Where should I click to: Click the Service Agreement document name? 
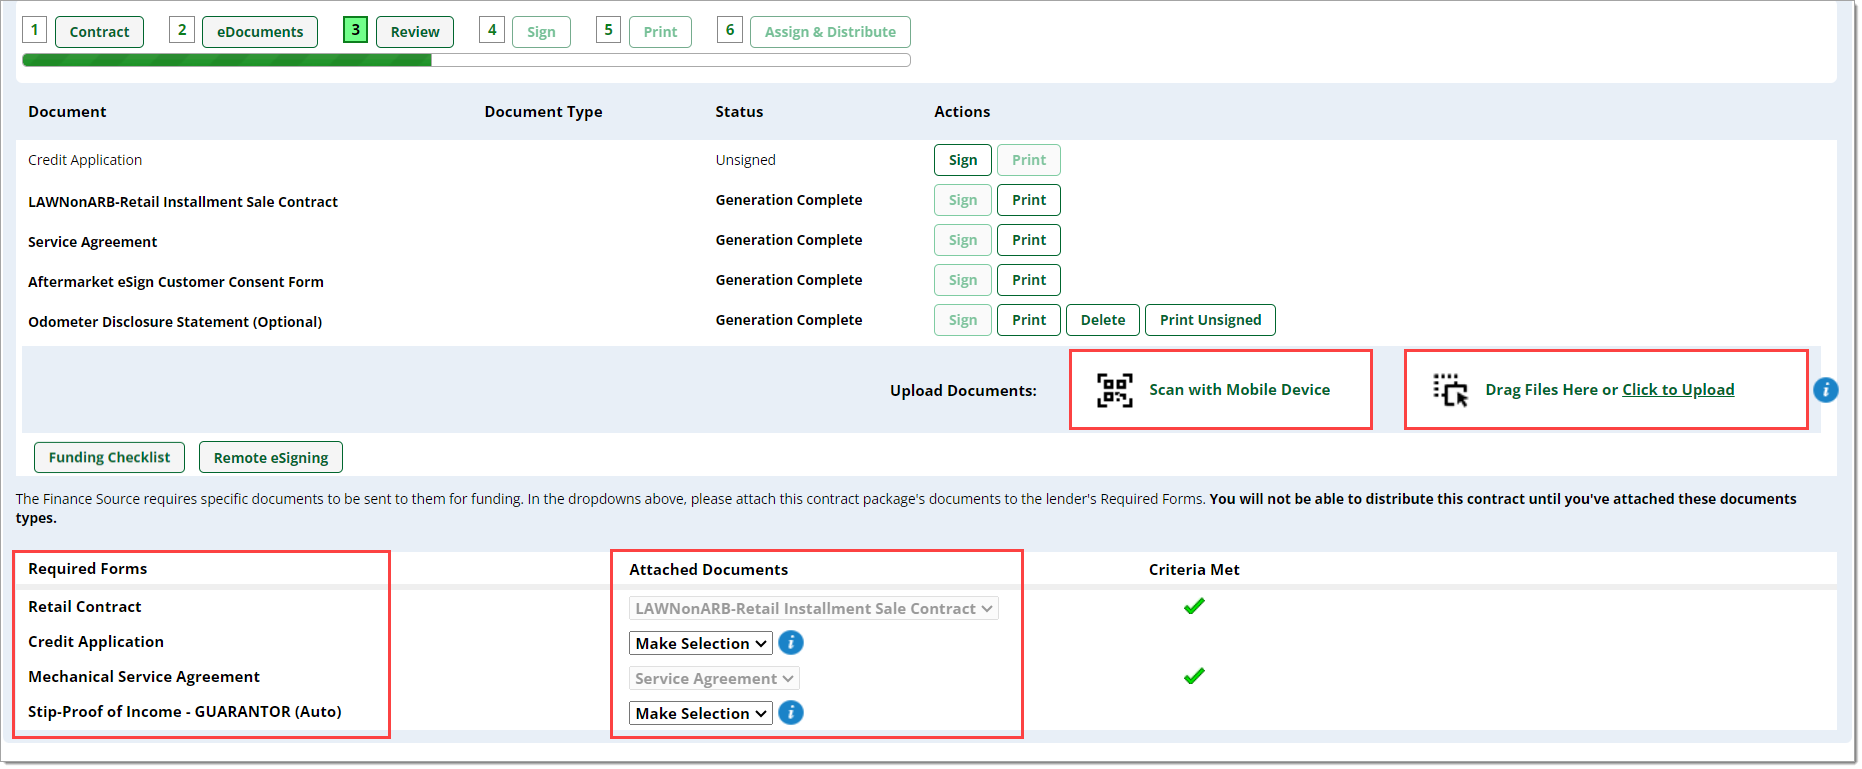point(93,242)
